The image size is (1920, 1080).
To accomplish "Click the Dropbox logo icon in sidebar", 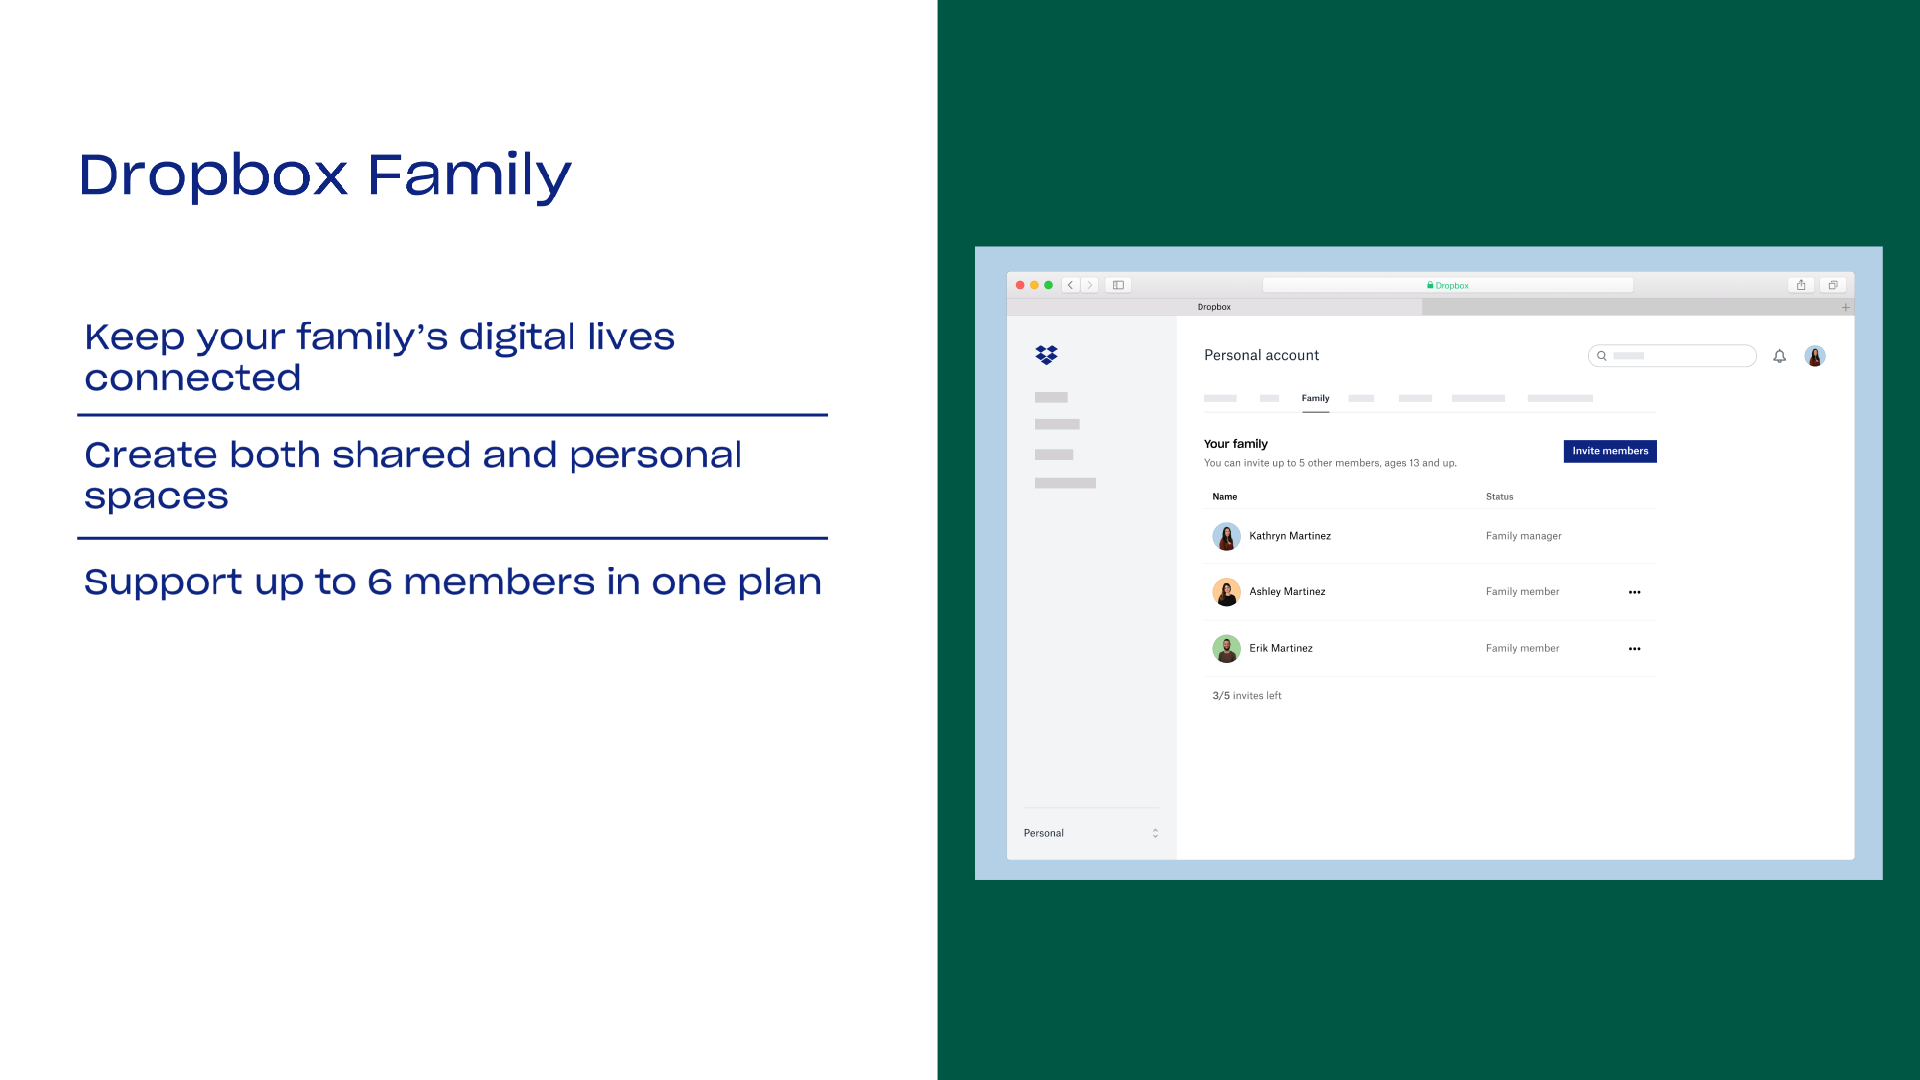I will [x=1046, y=355].
